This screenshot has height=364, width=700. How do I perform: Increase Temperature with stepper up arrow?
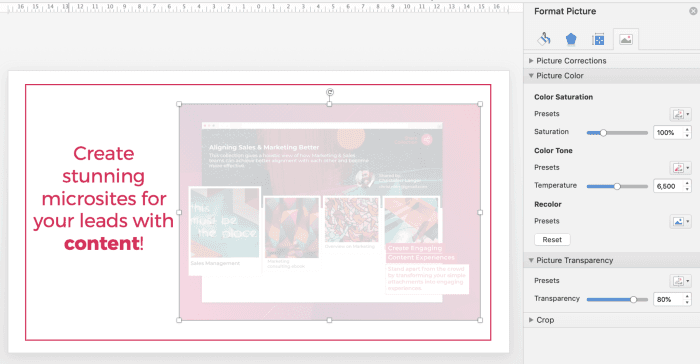687,183
